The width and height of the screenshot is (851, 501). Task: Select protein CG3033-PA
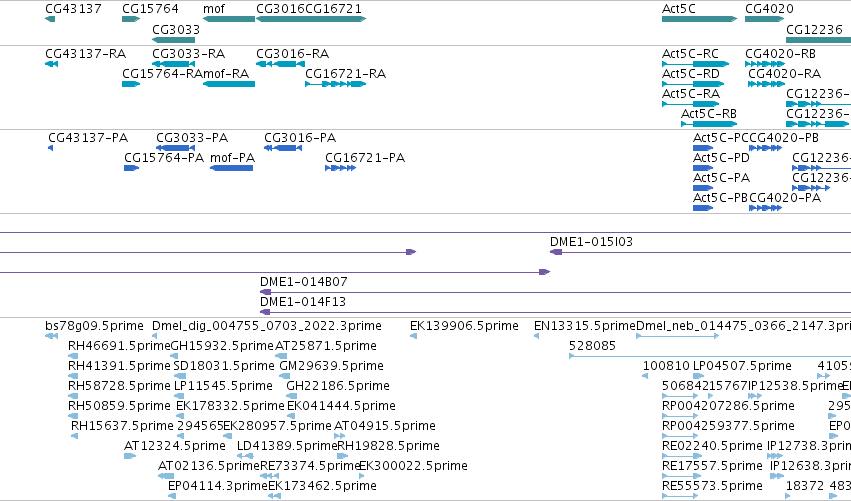(x=175, y=148)
